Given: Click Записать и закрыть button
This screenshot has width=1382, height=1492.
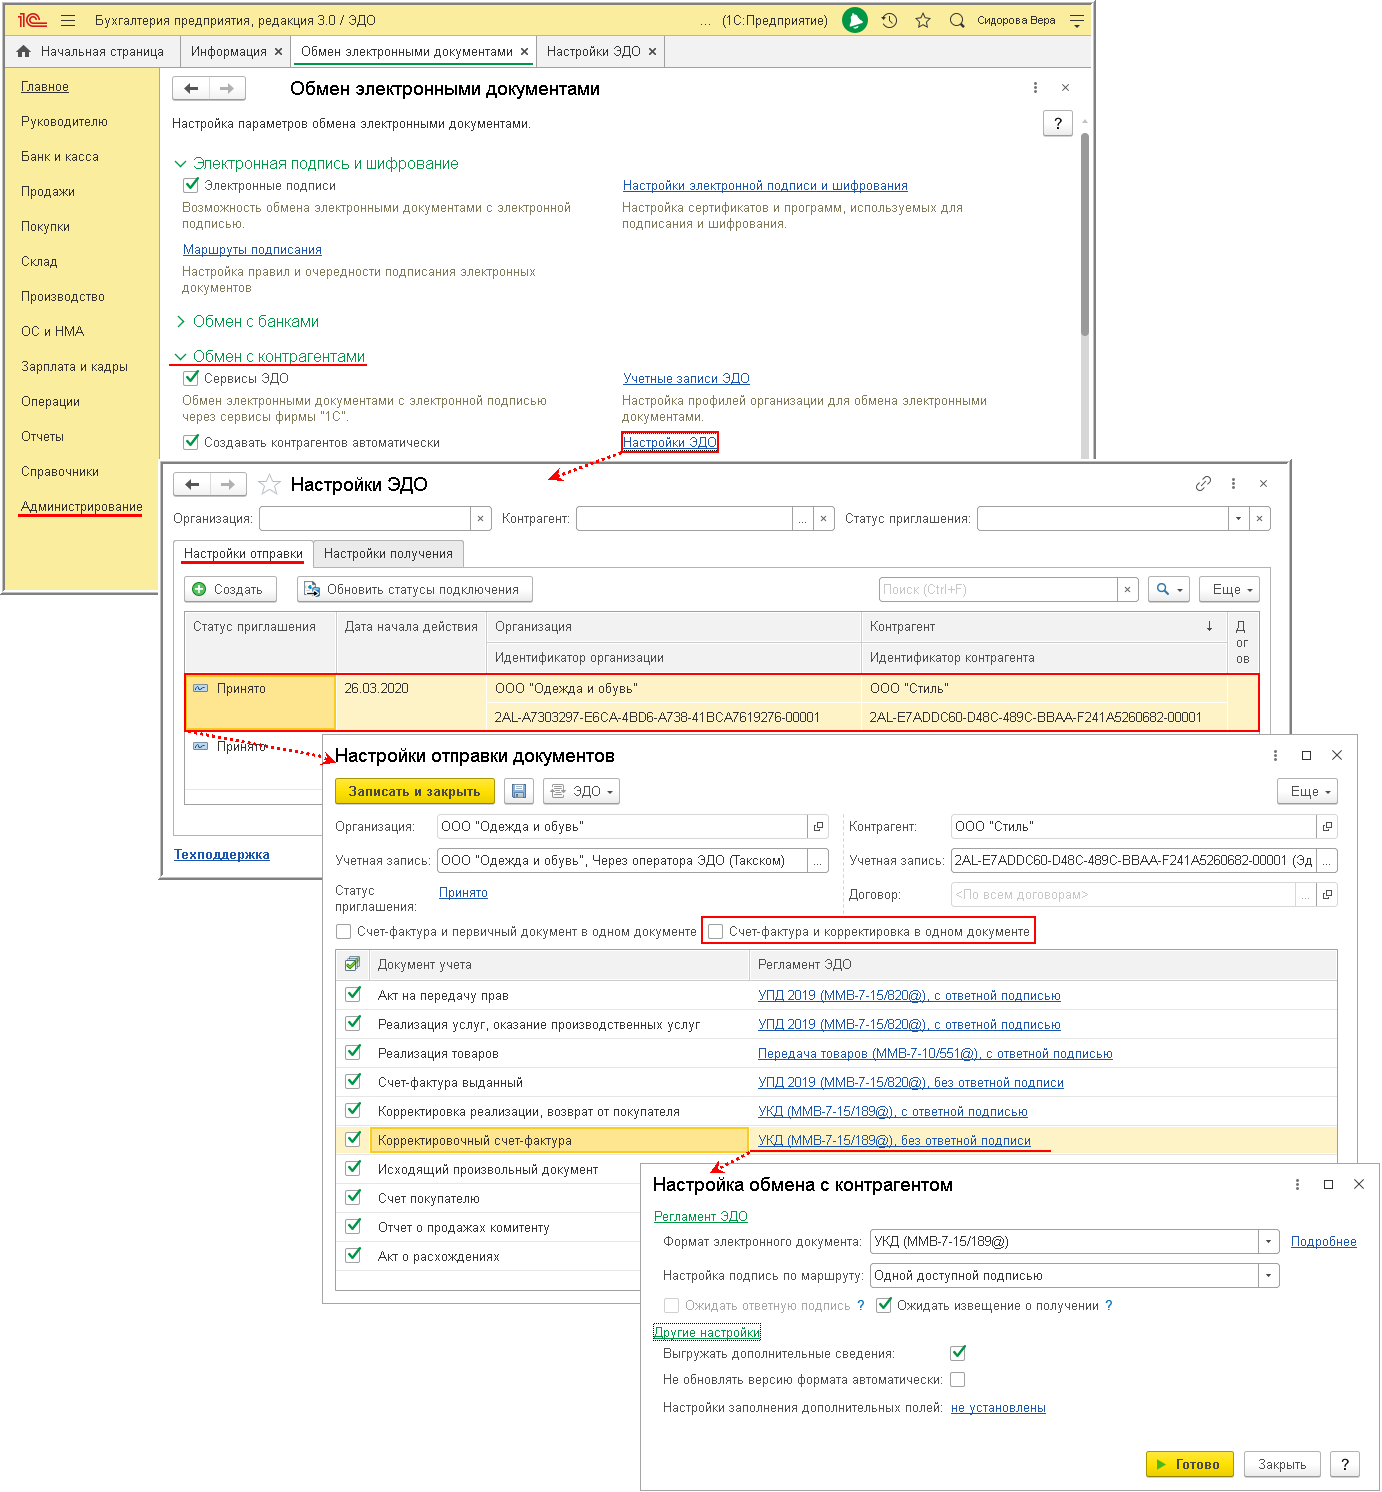Looking at the screenshot, I should coord(414,791).
